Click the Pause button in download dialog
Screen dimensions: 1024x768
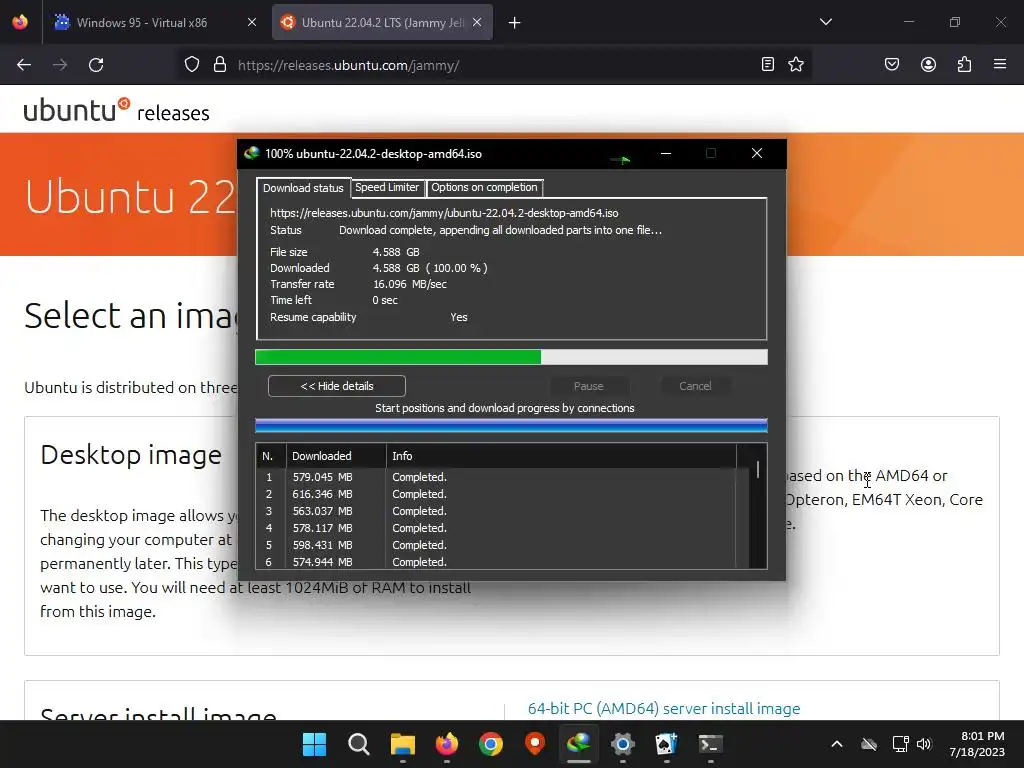[x=588, y=386]
